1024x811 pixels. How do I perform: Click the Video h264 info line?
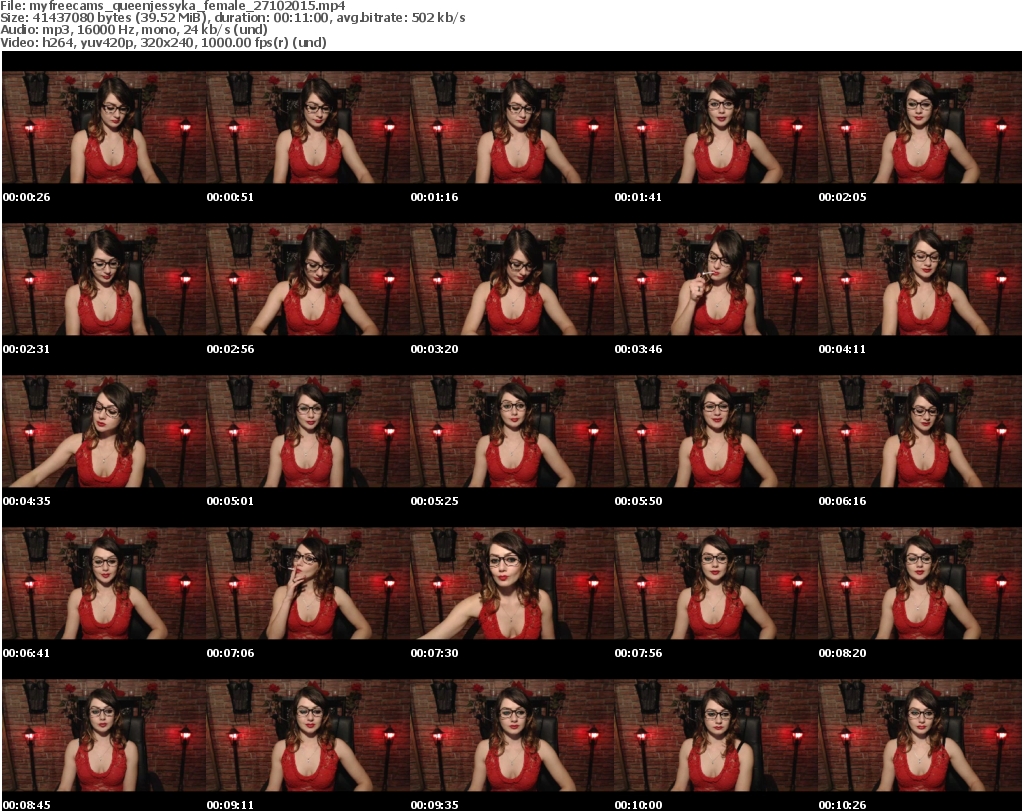coord(163,42)
